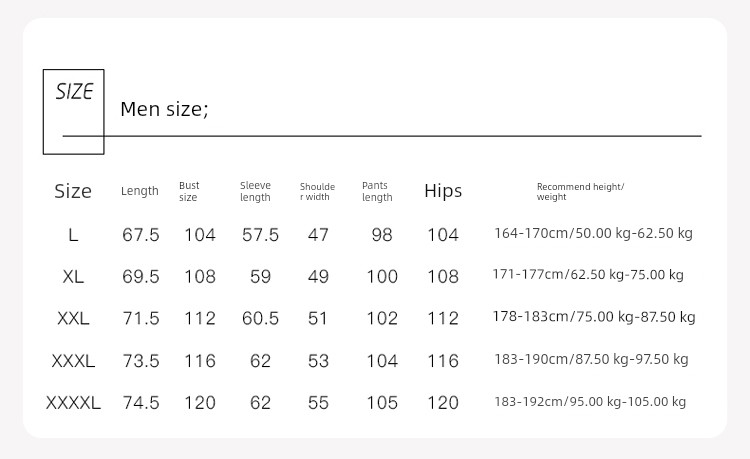Click the 105 pants length value
This screenshot has width=750, height=459.
382,403
